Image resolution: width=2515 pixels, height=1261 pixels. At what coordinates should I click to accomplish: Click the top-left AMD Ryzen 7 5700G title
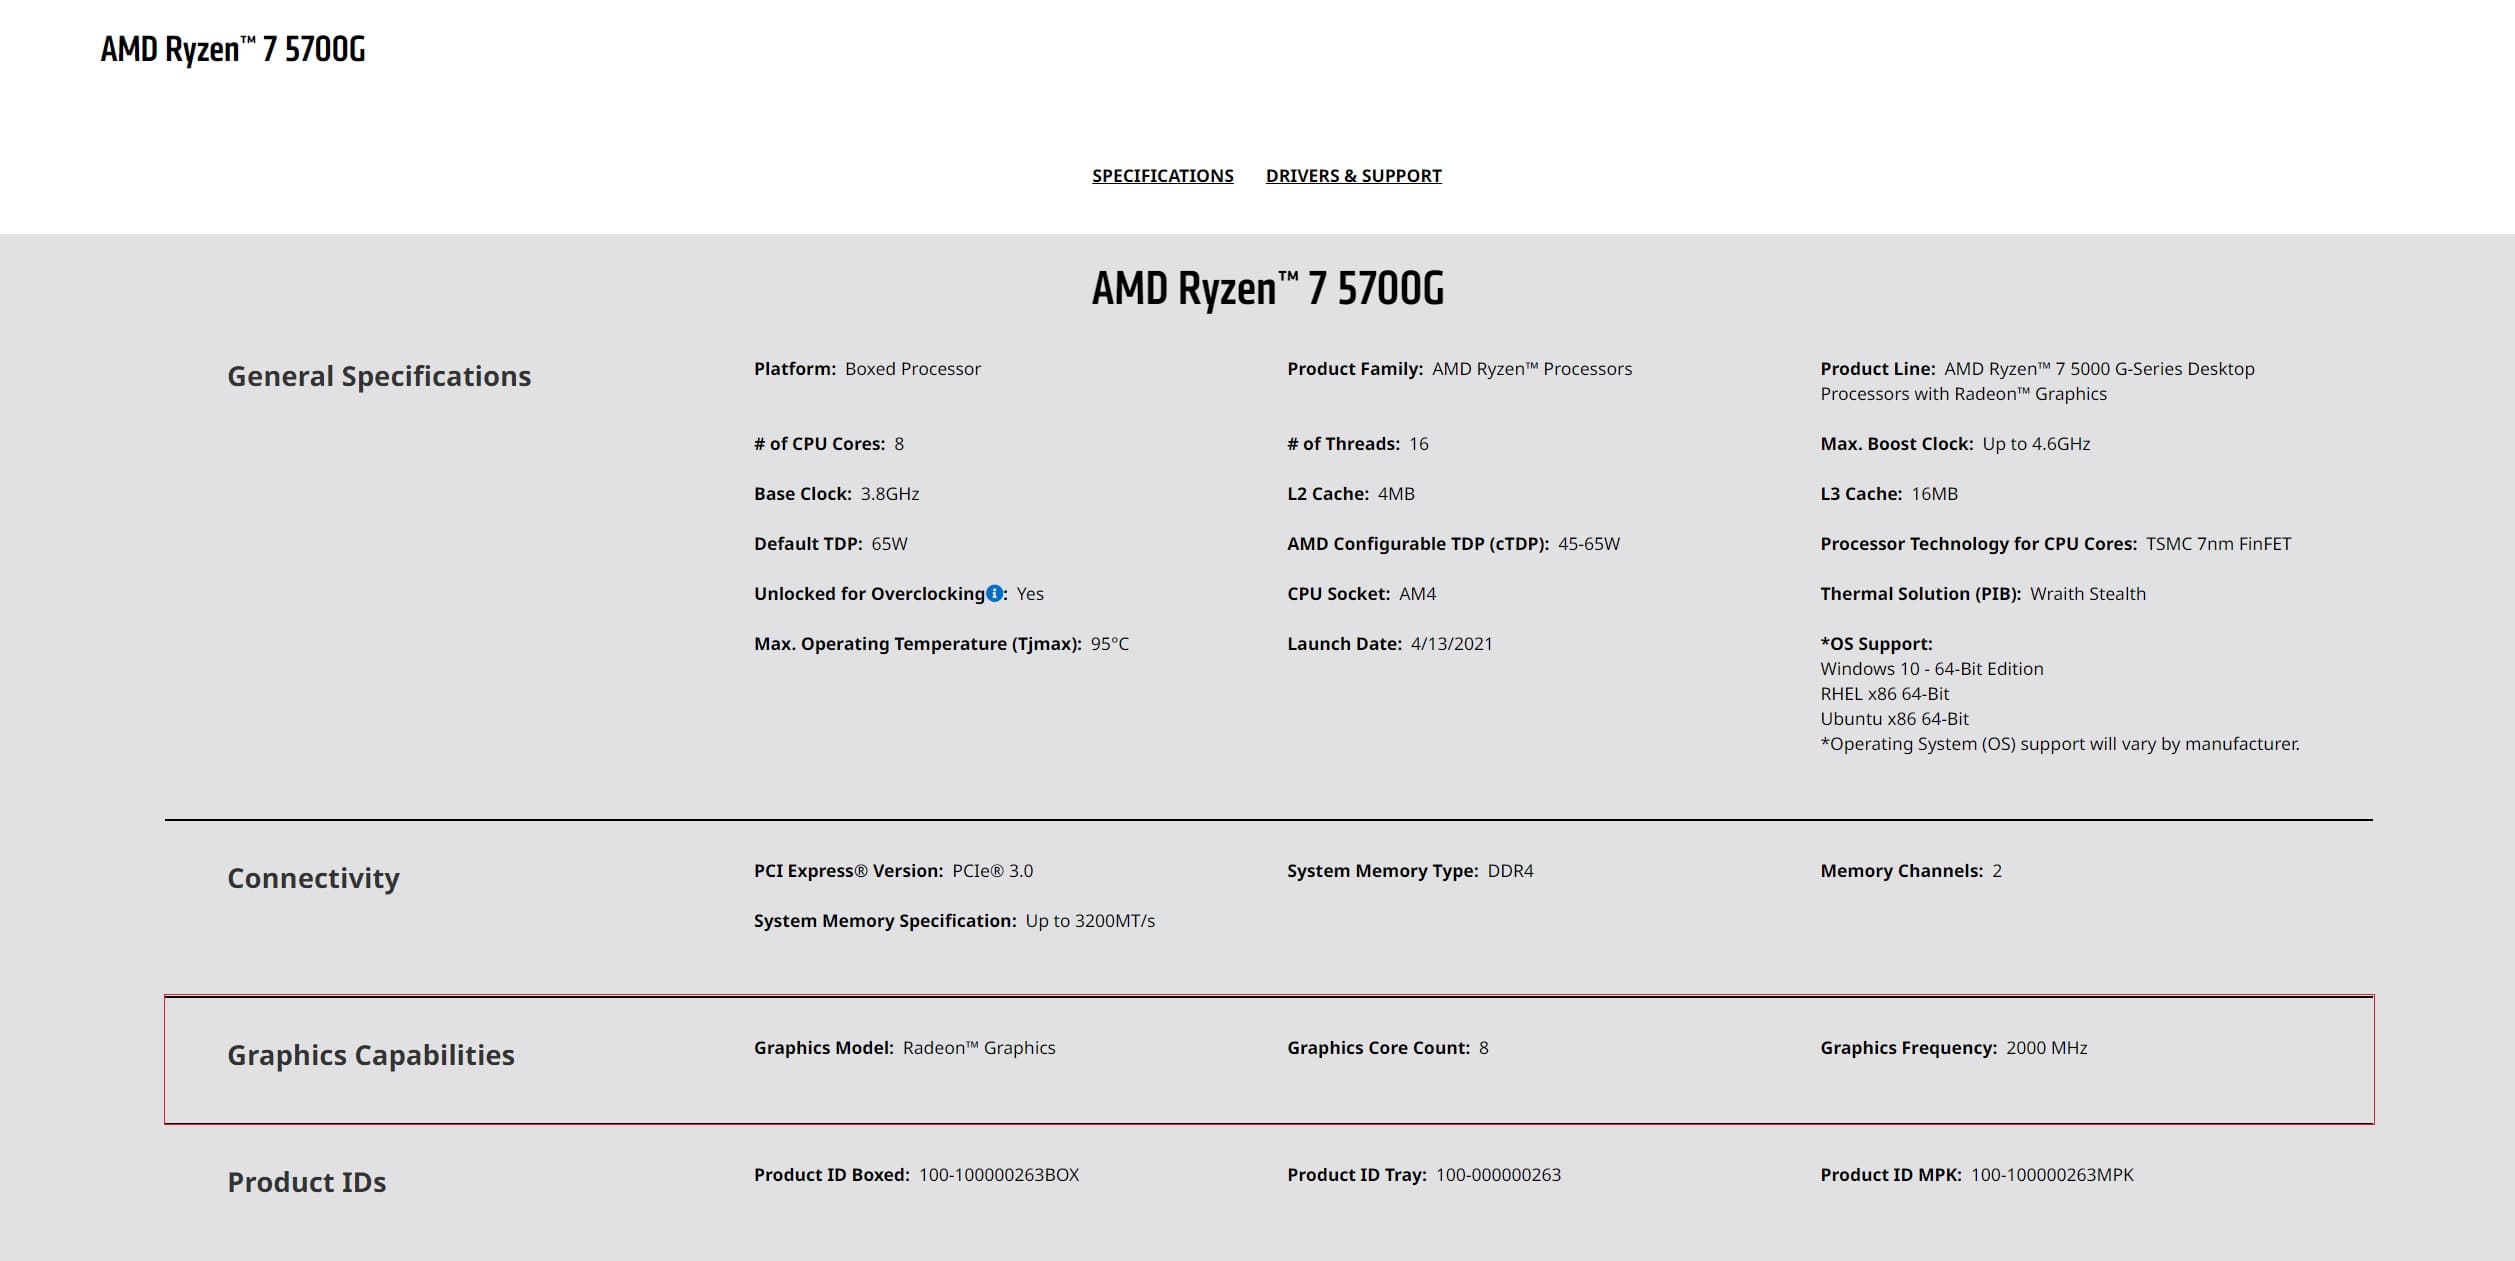point(233,49)
